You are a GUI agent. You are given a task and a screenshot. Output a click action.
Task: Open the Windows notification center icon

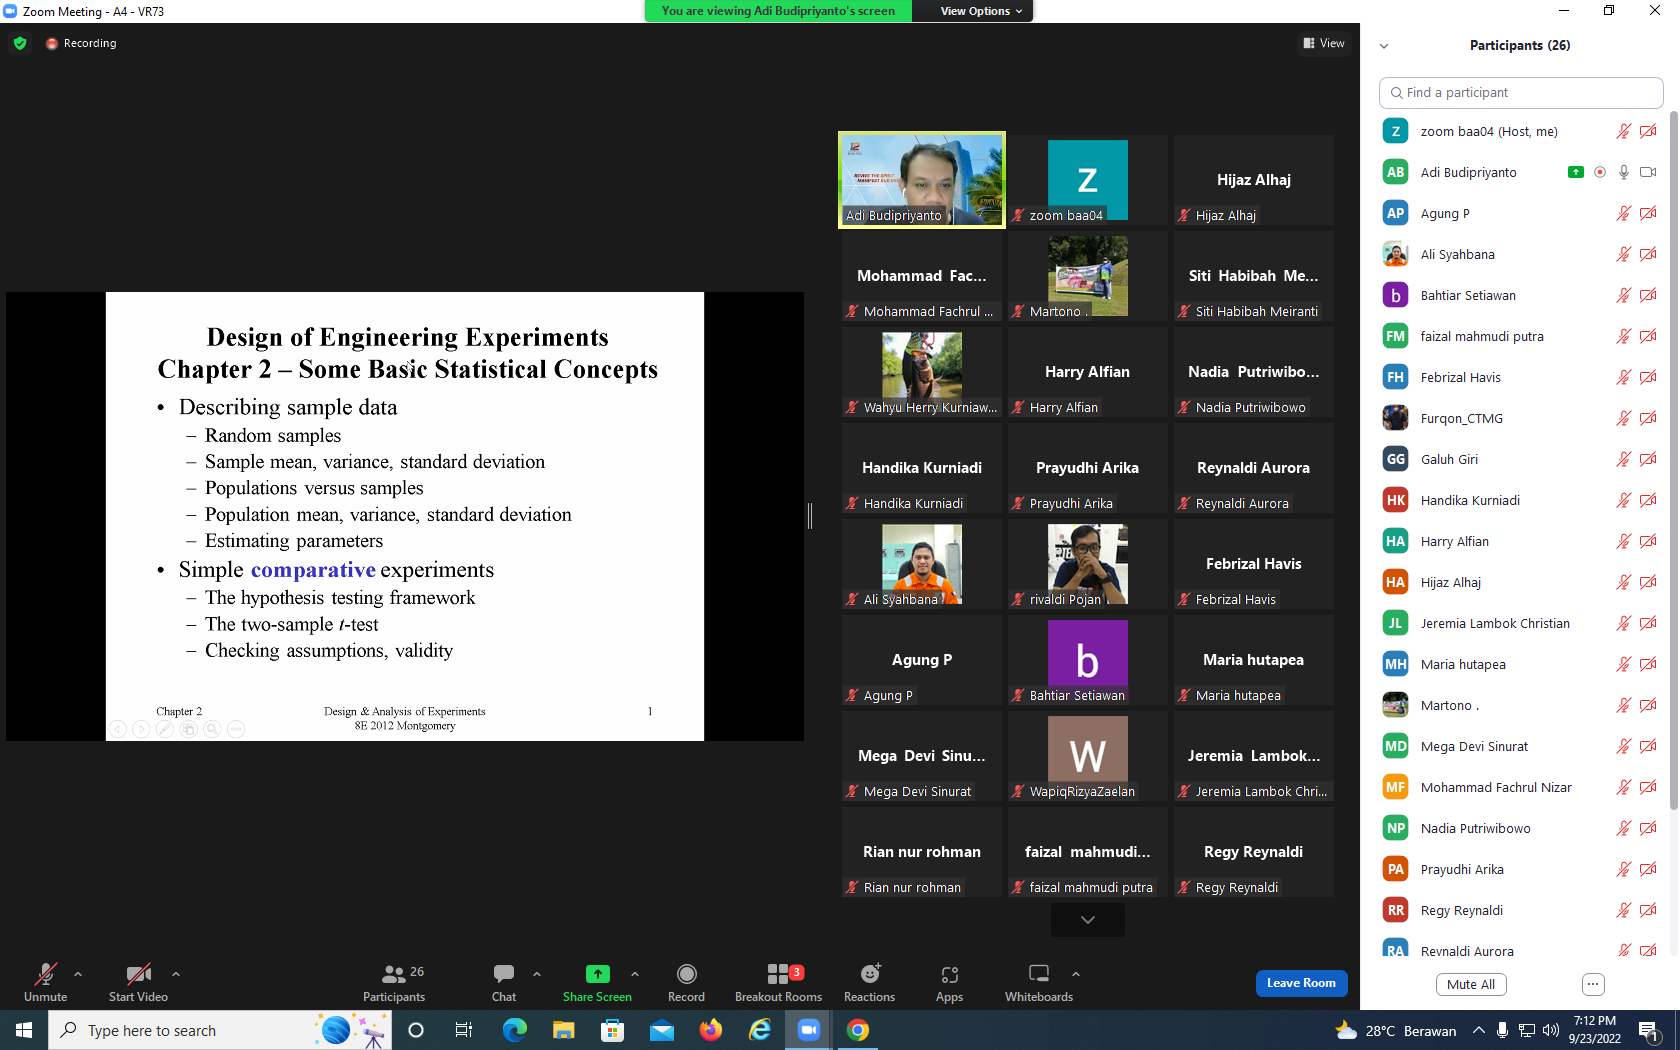coord(1650,1030)
